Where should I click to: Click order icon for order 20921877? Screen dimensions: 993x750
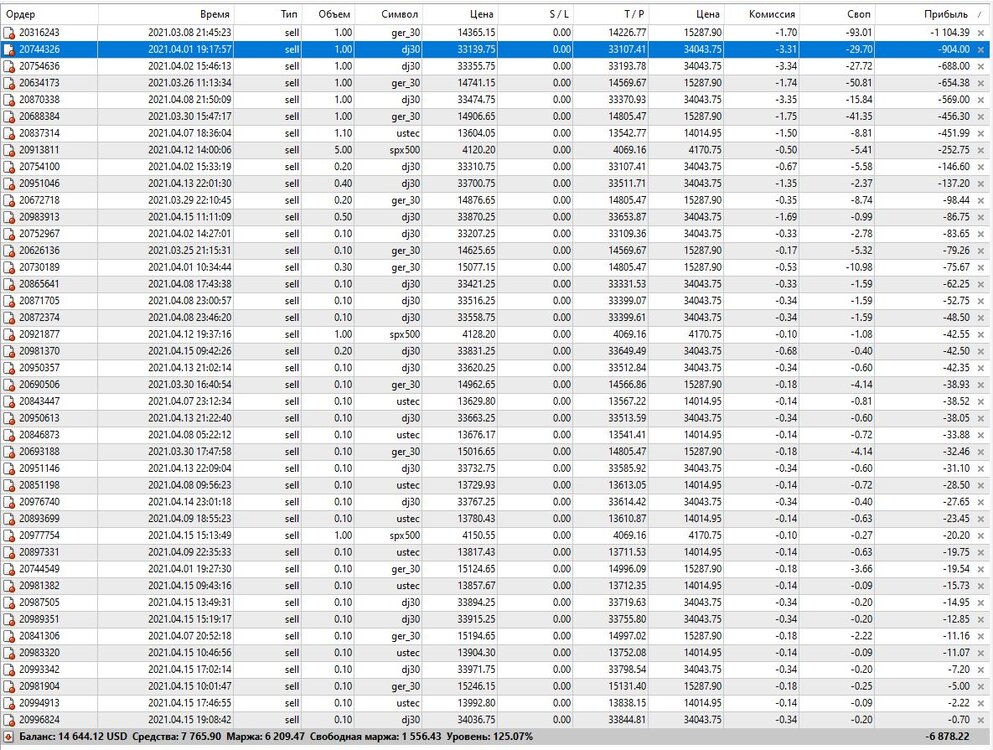tap(9, 334)
